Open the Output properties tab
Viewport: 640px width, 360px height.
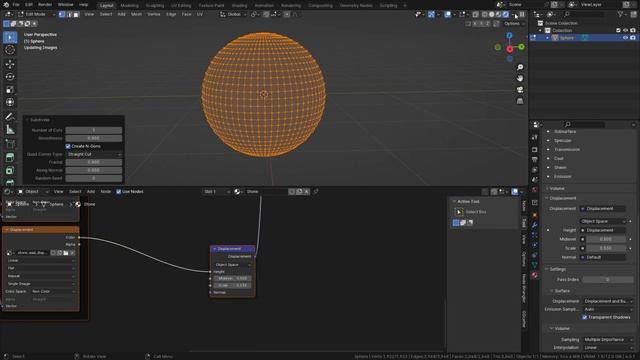535,160
